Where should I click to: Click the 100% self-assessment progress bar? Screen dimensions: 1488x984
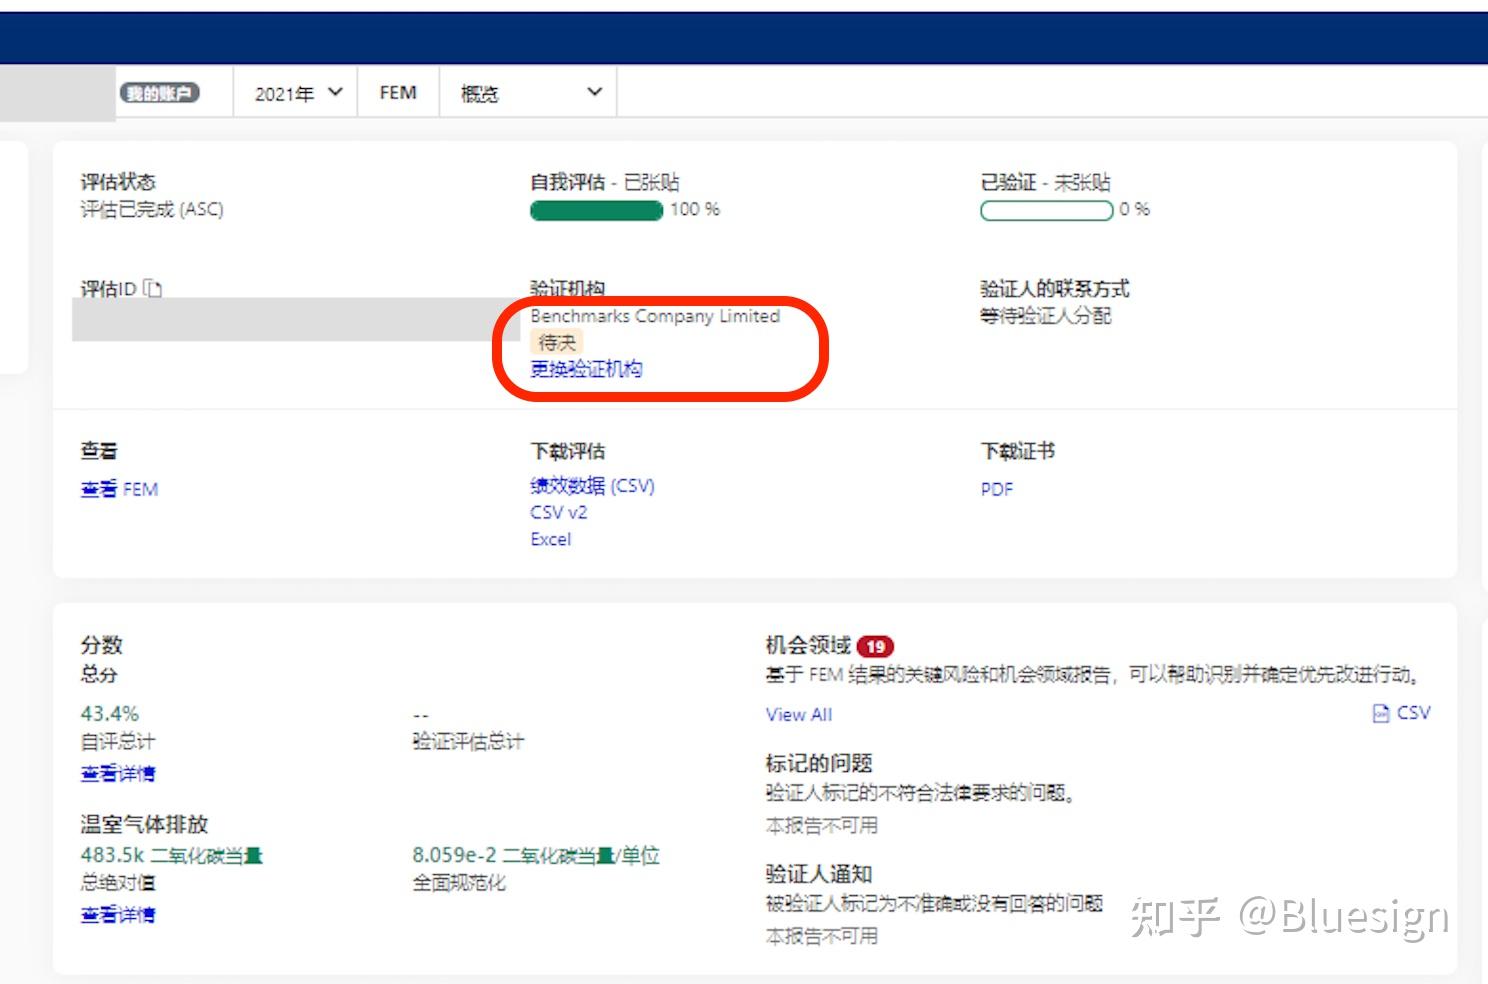(596, 210)
